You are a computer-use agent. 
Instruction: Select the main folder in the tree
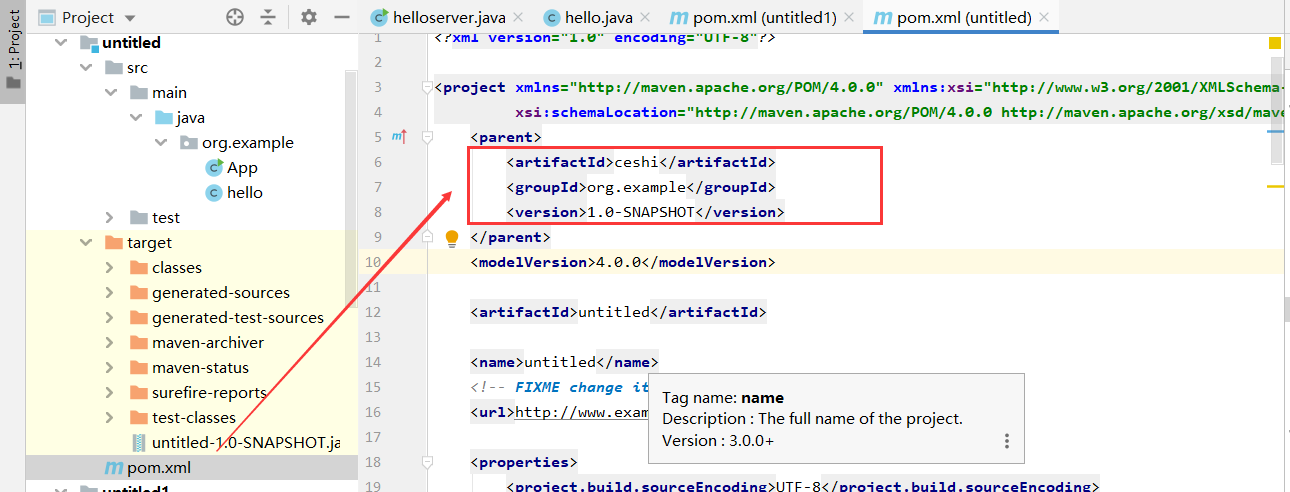[169, 93]
